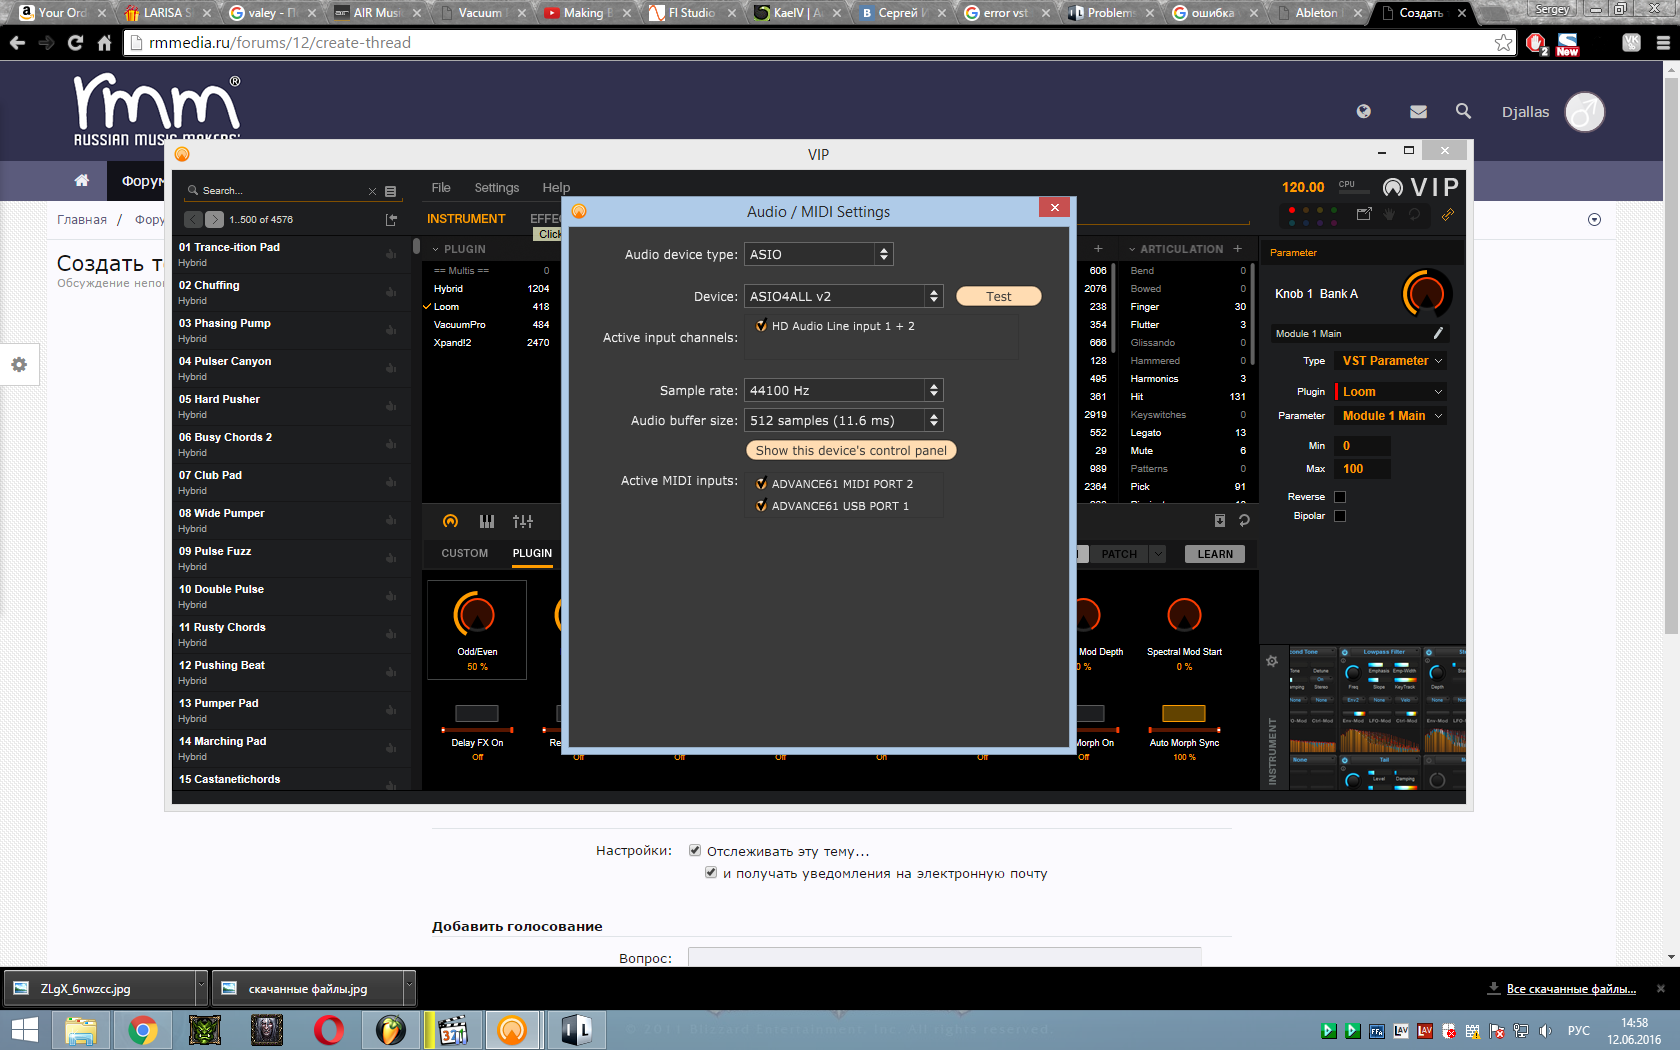The width and height of the screenshot is (1680, 1050).
Task: Open the Audio buffer size dropdown
Action: coord(844,420)
